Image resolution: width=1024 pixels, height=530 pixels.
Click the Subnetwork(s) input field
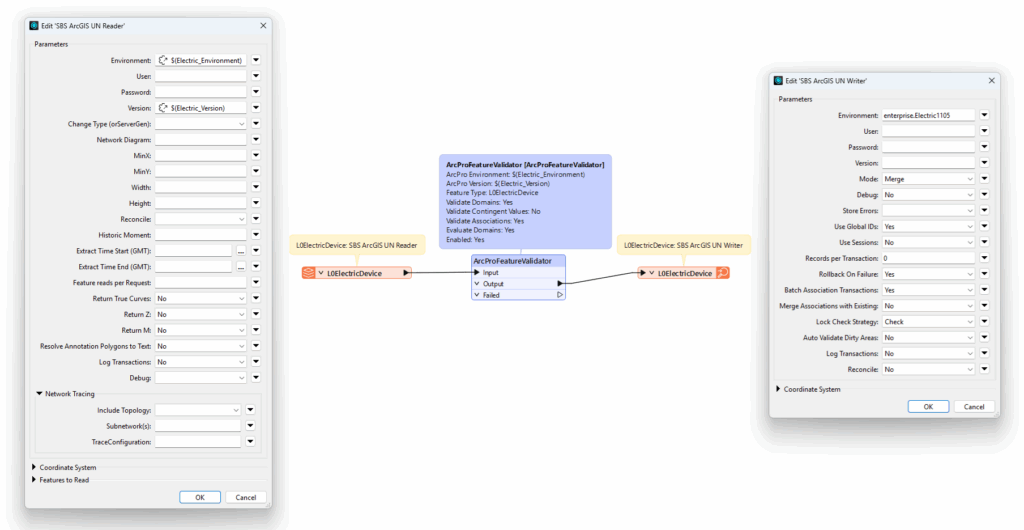[x=198, y=426]
